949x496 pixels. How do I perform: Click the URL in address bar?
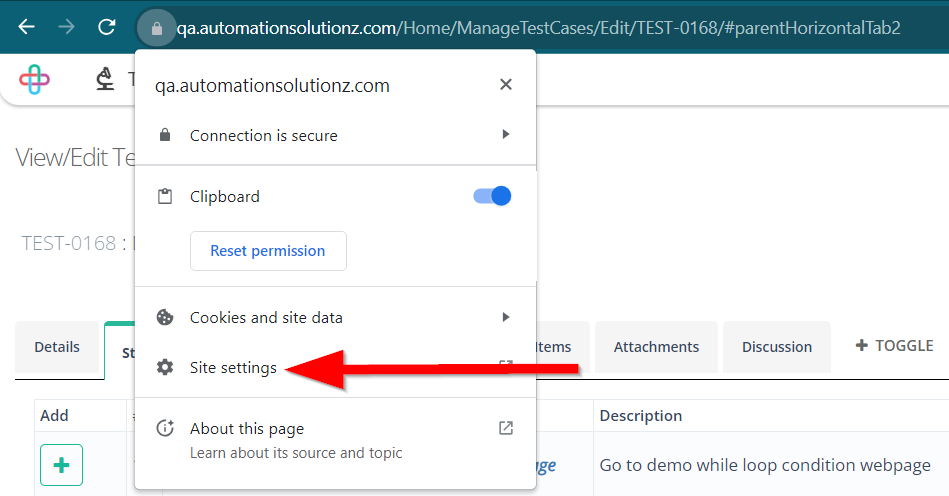[x=538, y=28]
